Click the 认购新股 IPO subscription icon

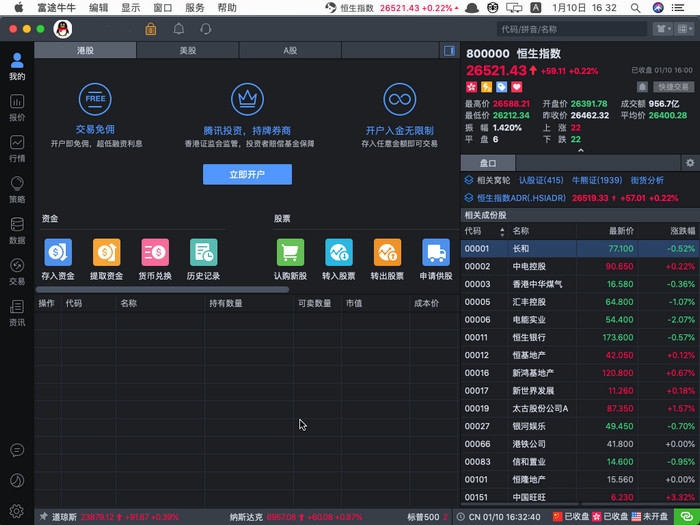(290, 252)
